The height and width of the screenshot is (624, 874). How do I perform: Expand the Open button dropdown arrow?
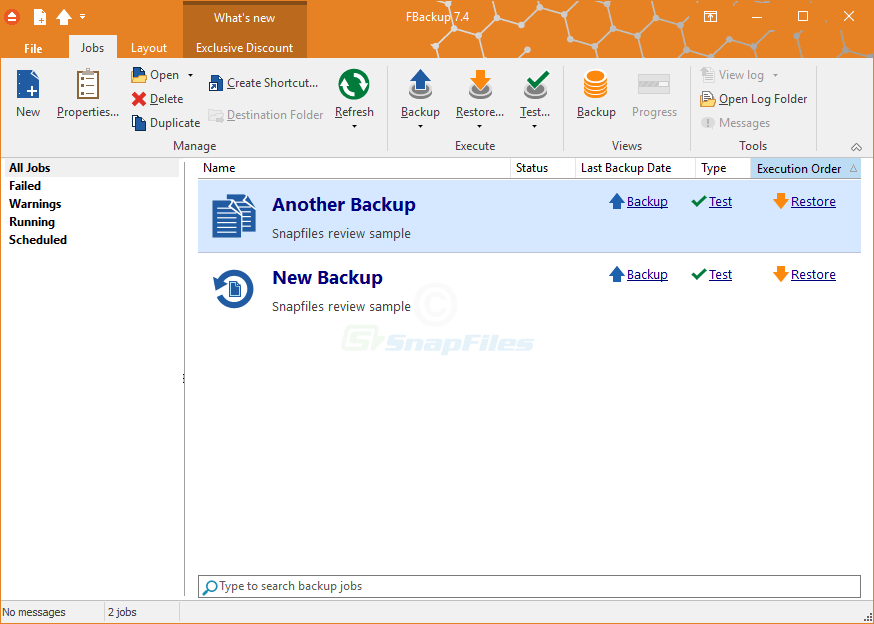click(x=191, y=75)
